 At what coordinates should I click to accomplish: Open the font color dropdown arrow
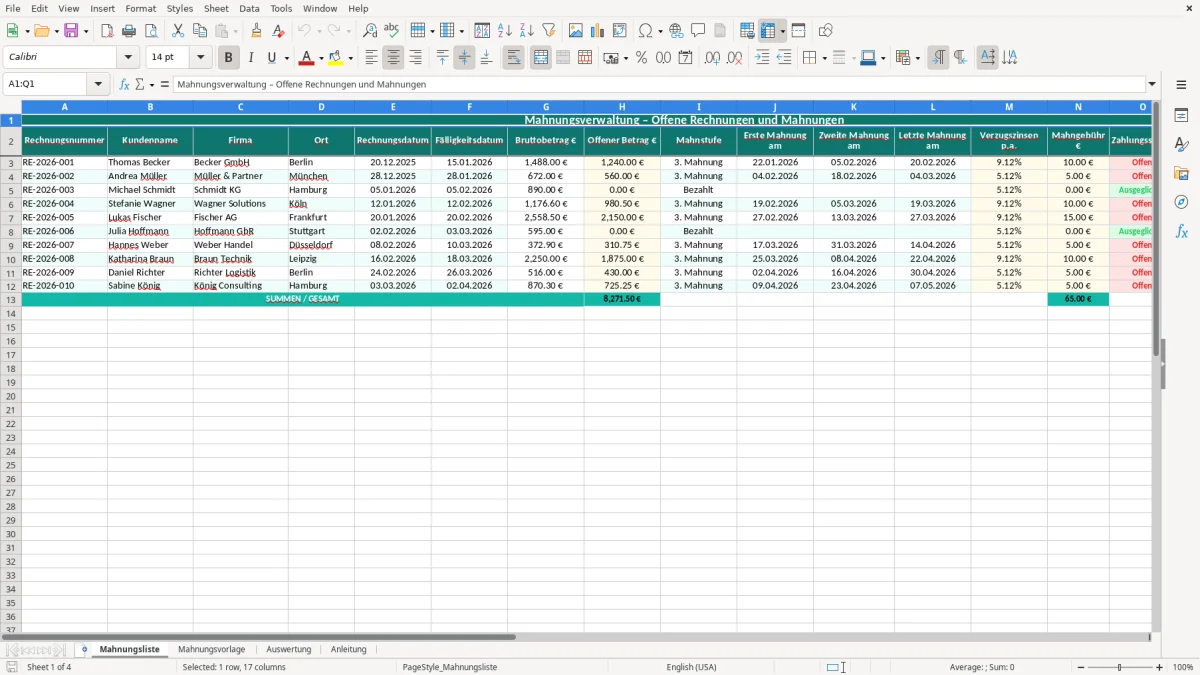tap(321, 58)
